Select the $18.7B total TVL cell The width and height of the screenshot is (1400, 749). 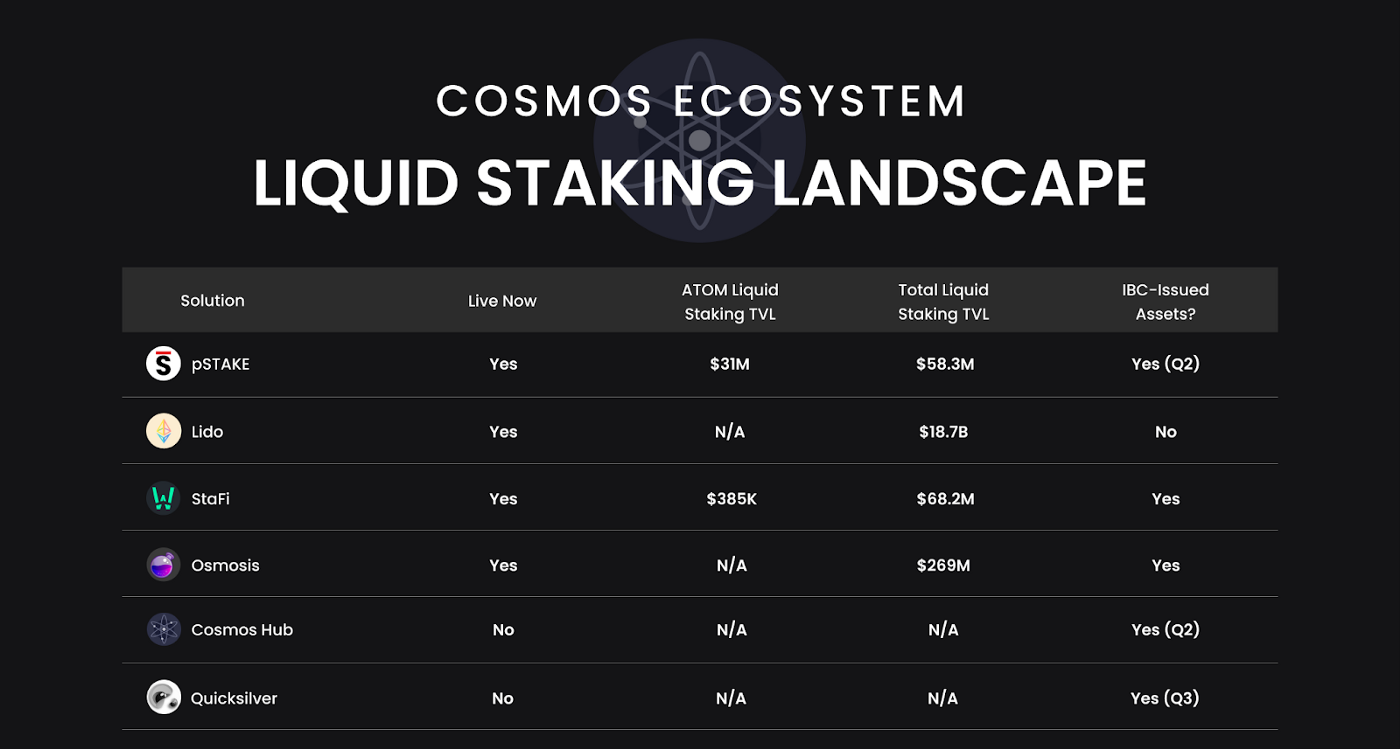tap(943, 432)
